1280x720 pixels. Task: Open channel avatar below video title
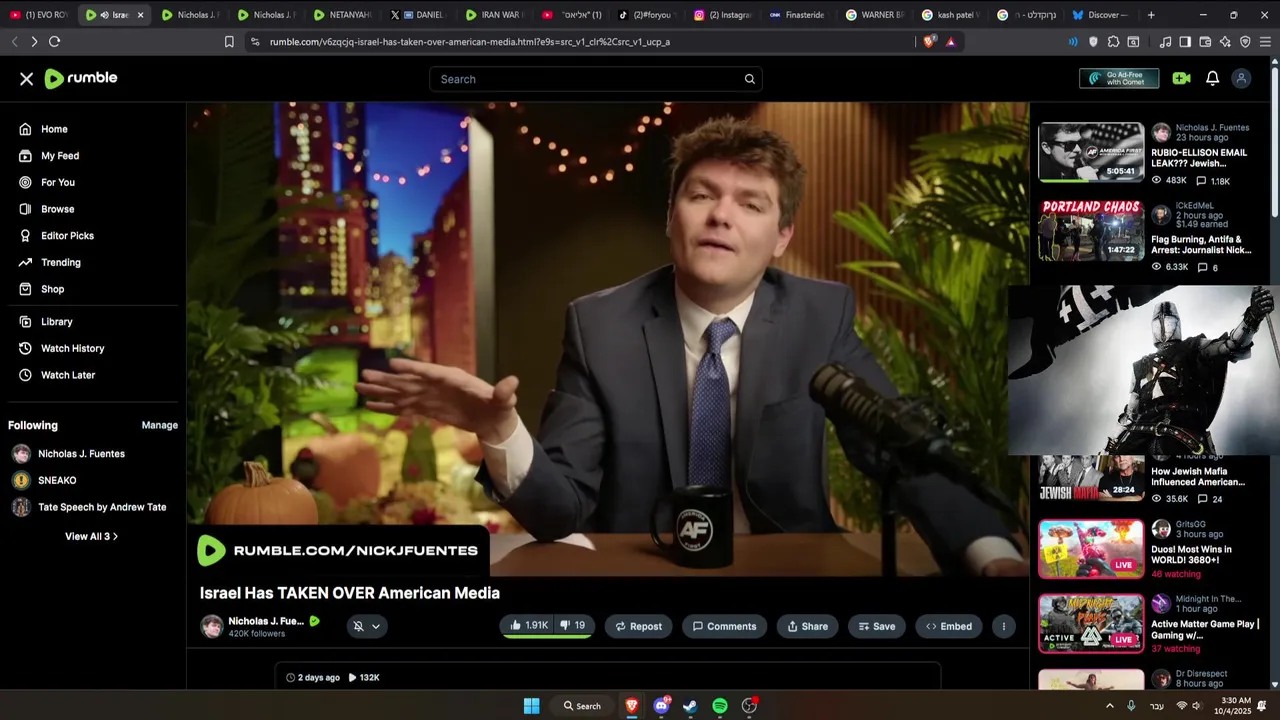[211, 626]
